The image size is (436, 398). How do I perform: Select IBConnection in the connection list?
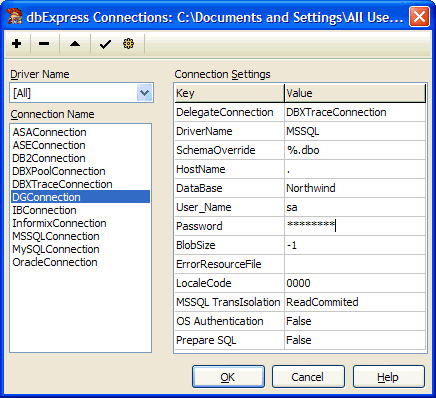click(x=80, y=210)
